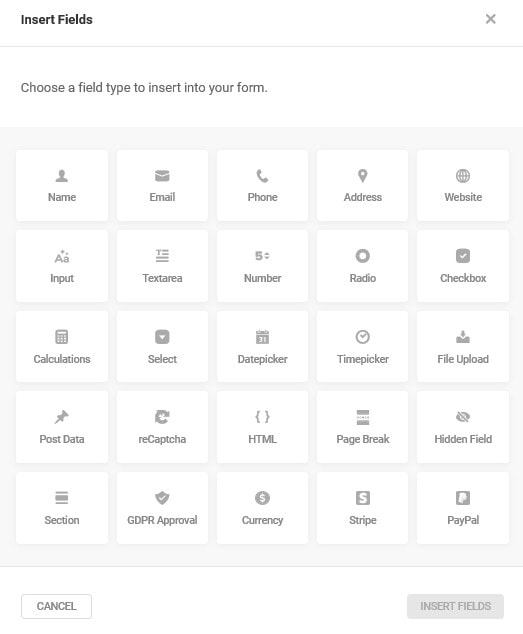
Task: Choose the Calculations field tile
Action: click(x=62, y=347)
